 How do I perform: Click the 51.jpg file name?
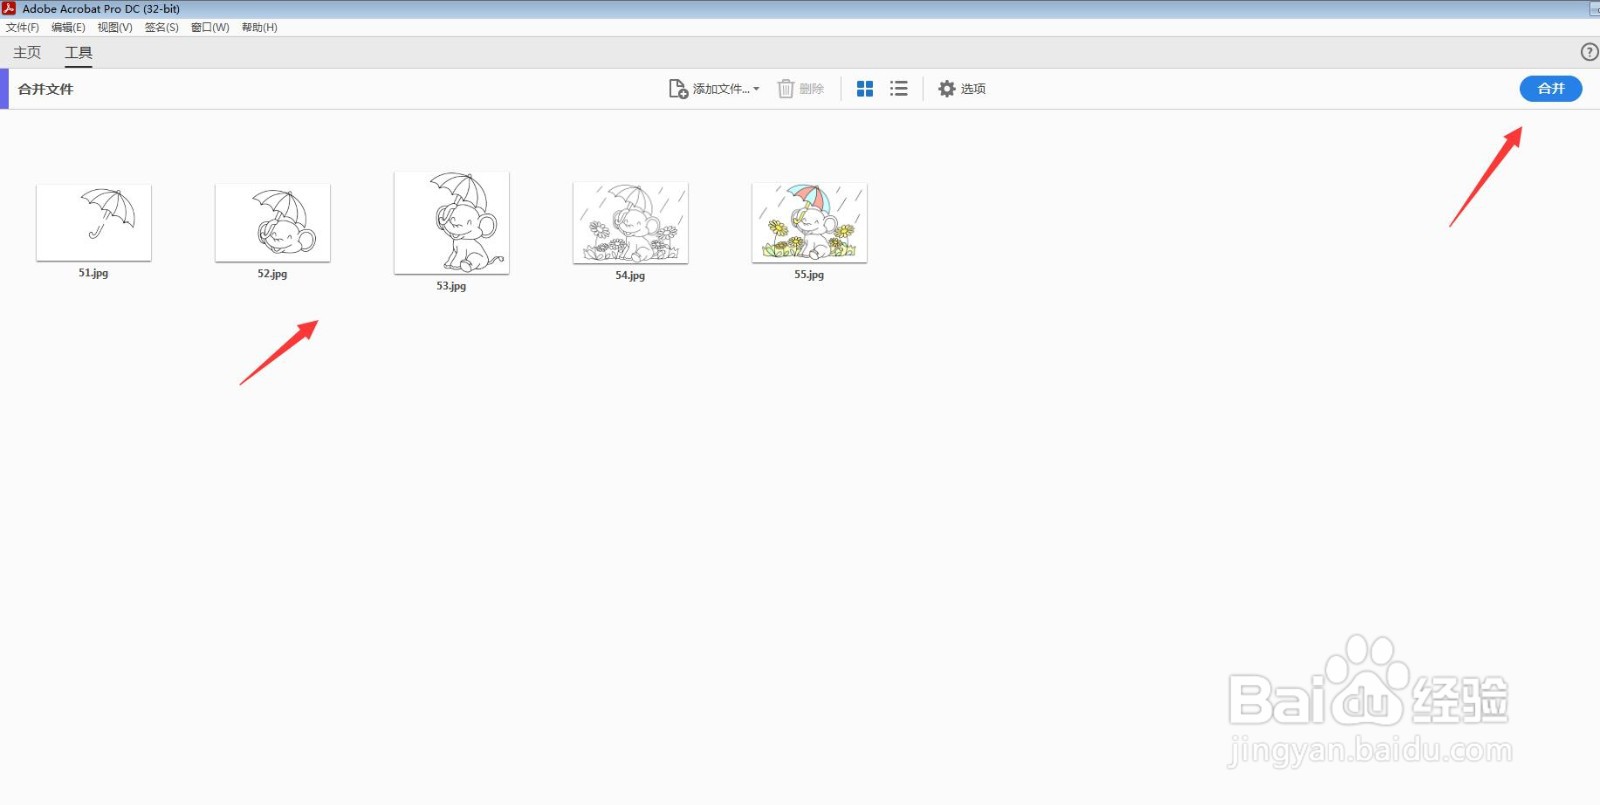[93, 273]
